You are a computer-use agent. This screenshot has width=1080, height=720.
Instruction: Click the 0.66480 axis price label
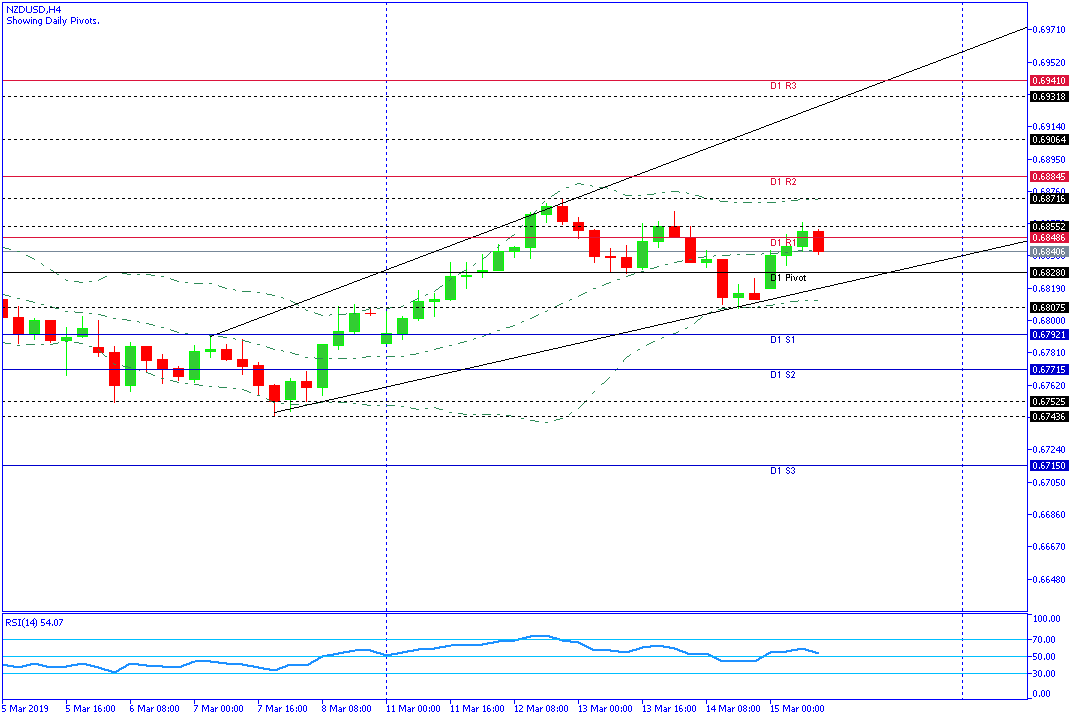(x=1050, y=579)
